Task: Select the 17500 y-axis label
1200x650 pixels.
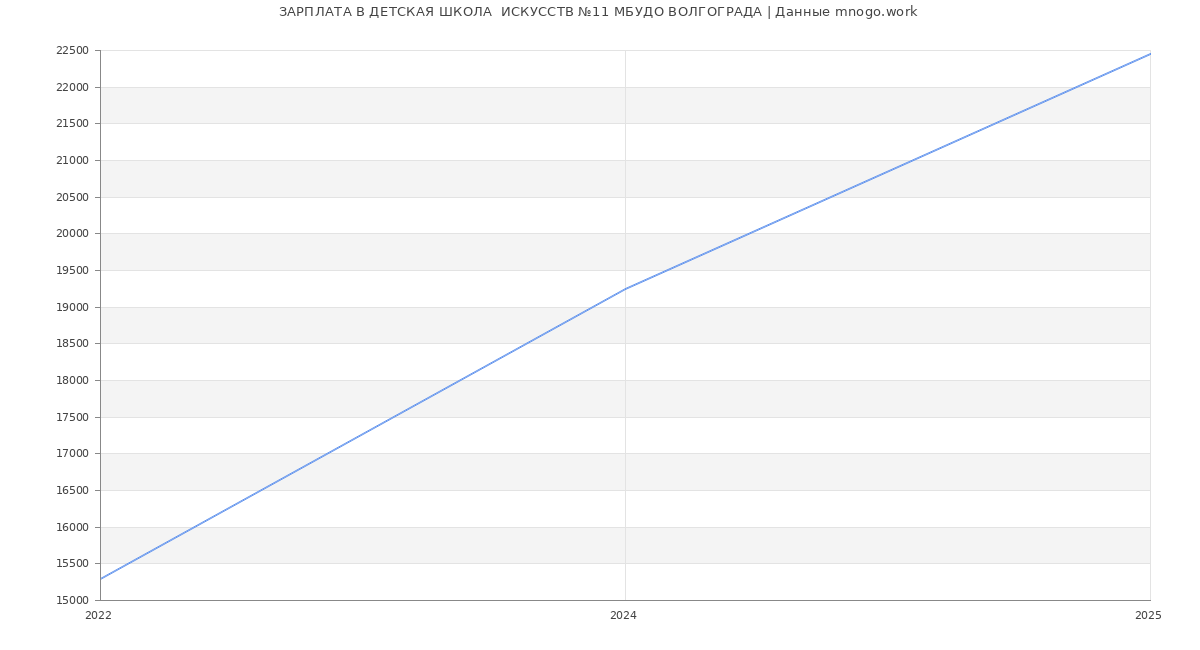Action: pyautogui.click(x=72, y=418)
